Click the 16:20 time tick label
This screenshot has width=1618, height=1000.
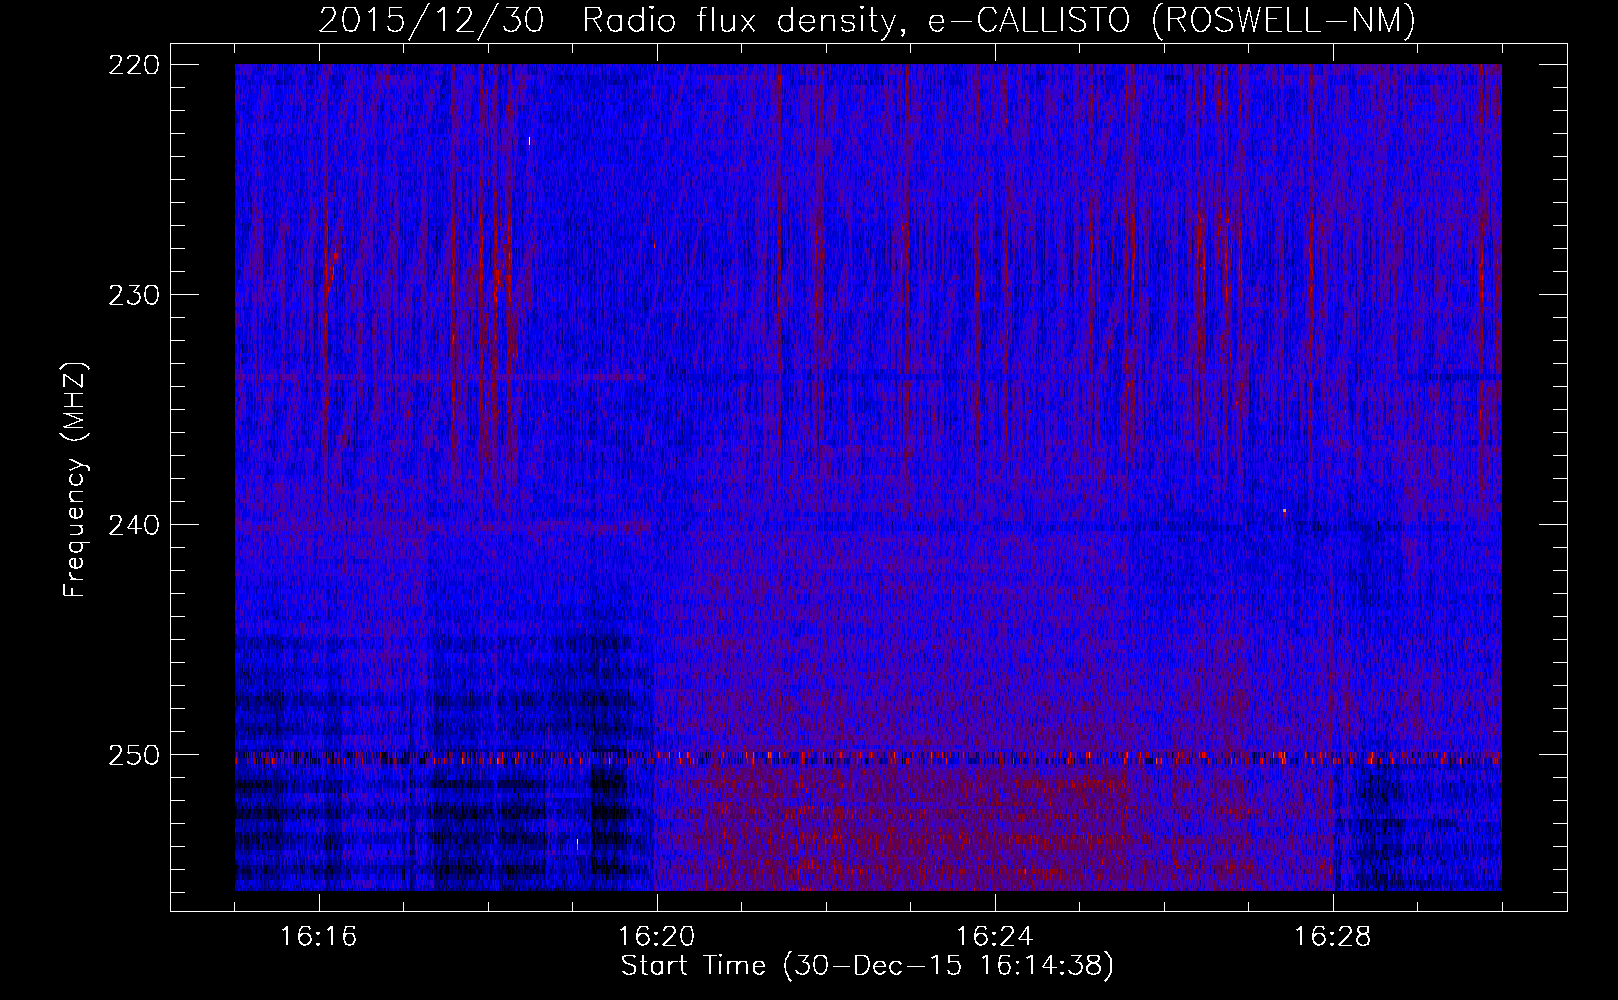click(656, 936)
